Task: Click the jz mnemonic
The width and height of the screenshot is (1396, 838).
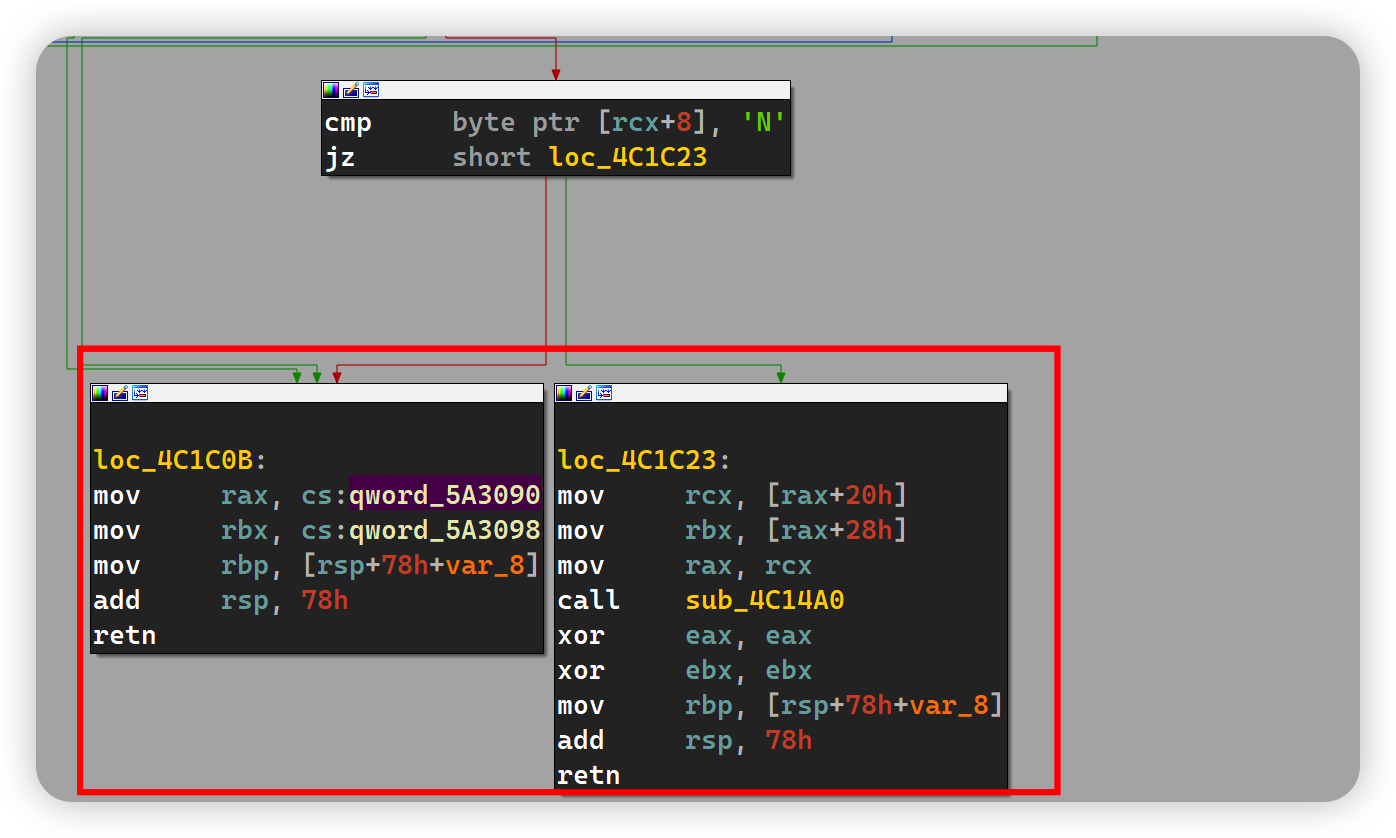Action: 340,158
